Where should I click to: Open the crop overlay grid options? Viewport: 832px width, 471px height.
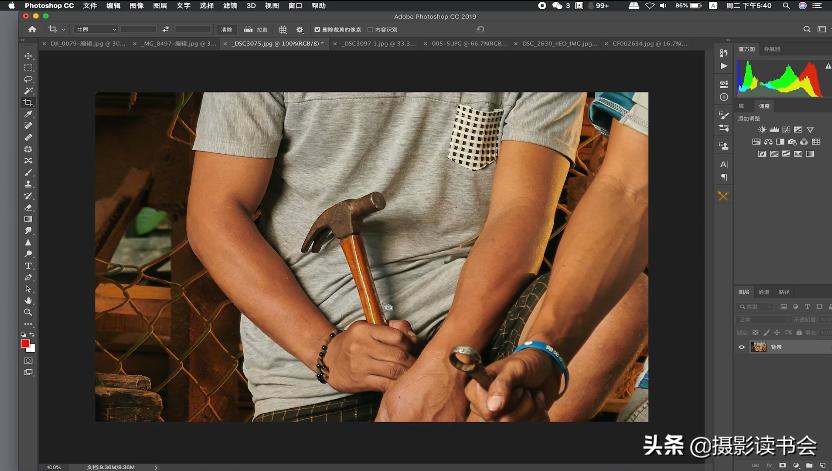283,30
